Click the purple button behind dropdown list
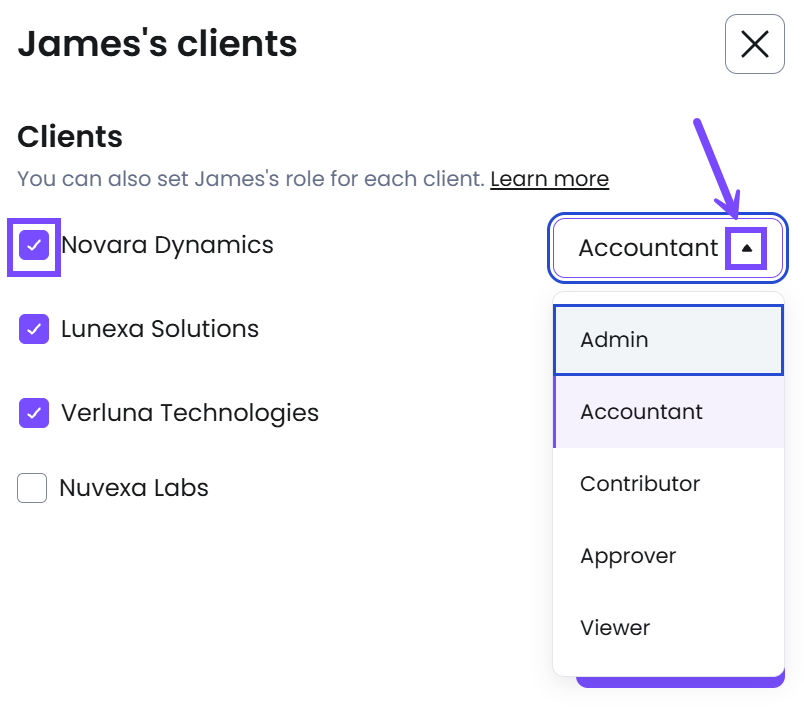Screen dimensions: 804x717 (x=680, y=682)
